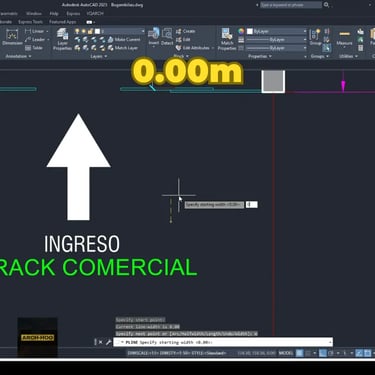Focus the keyword or phrase search box
The image size is (375, 375).
tap(291, 5)
